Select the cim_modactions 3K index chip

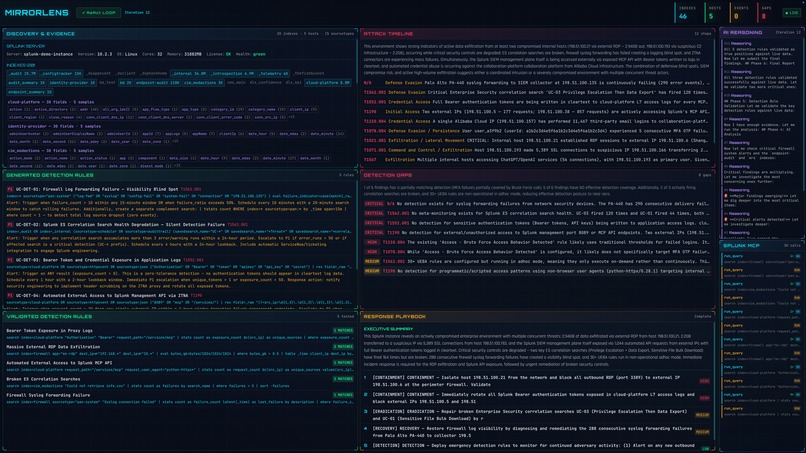204,82
